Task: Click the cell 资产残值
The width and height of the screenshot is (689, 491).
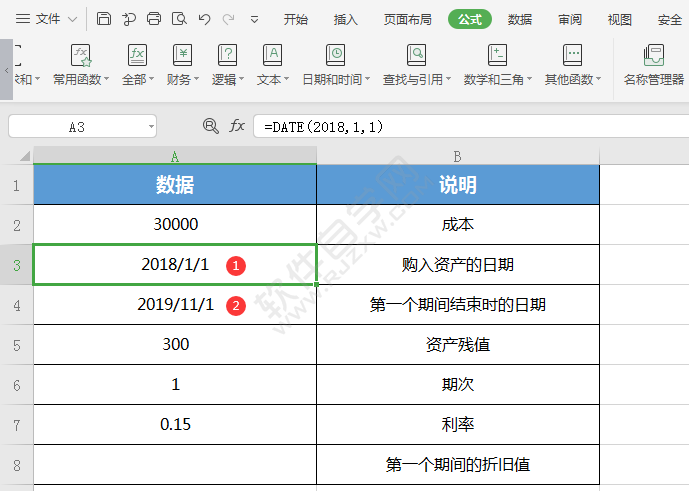Action: [458, 345]
